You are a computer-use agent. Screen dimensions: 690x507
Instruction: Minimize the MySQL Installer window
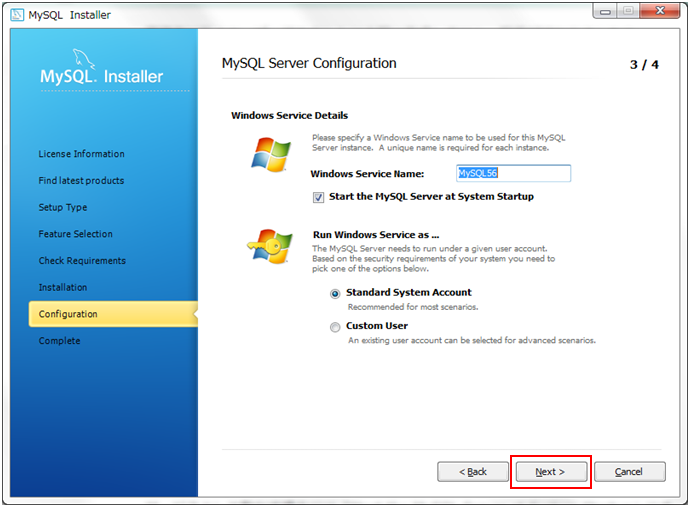(x=605, y=11)
